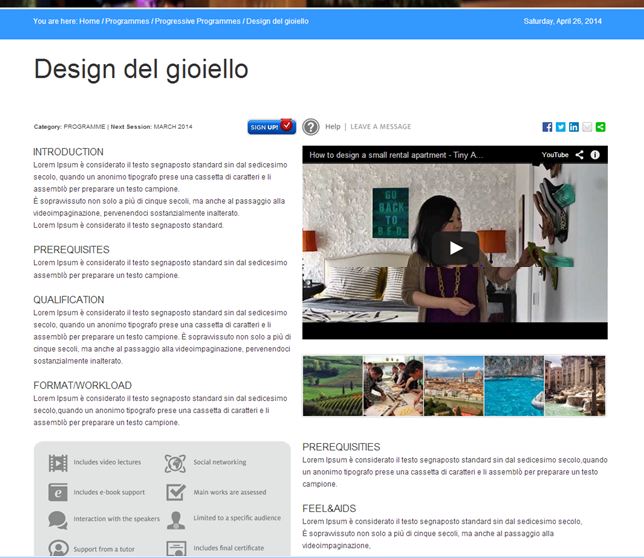Click the YouTube logo on the video
Screen dimensions: 644x558
click(x=555, y=155)
